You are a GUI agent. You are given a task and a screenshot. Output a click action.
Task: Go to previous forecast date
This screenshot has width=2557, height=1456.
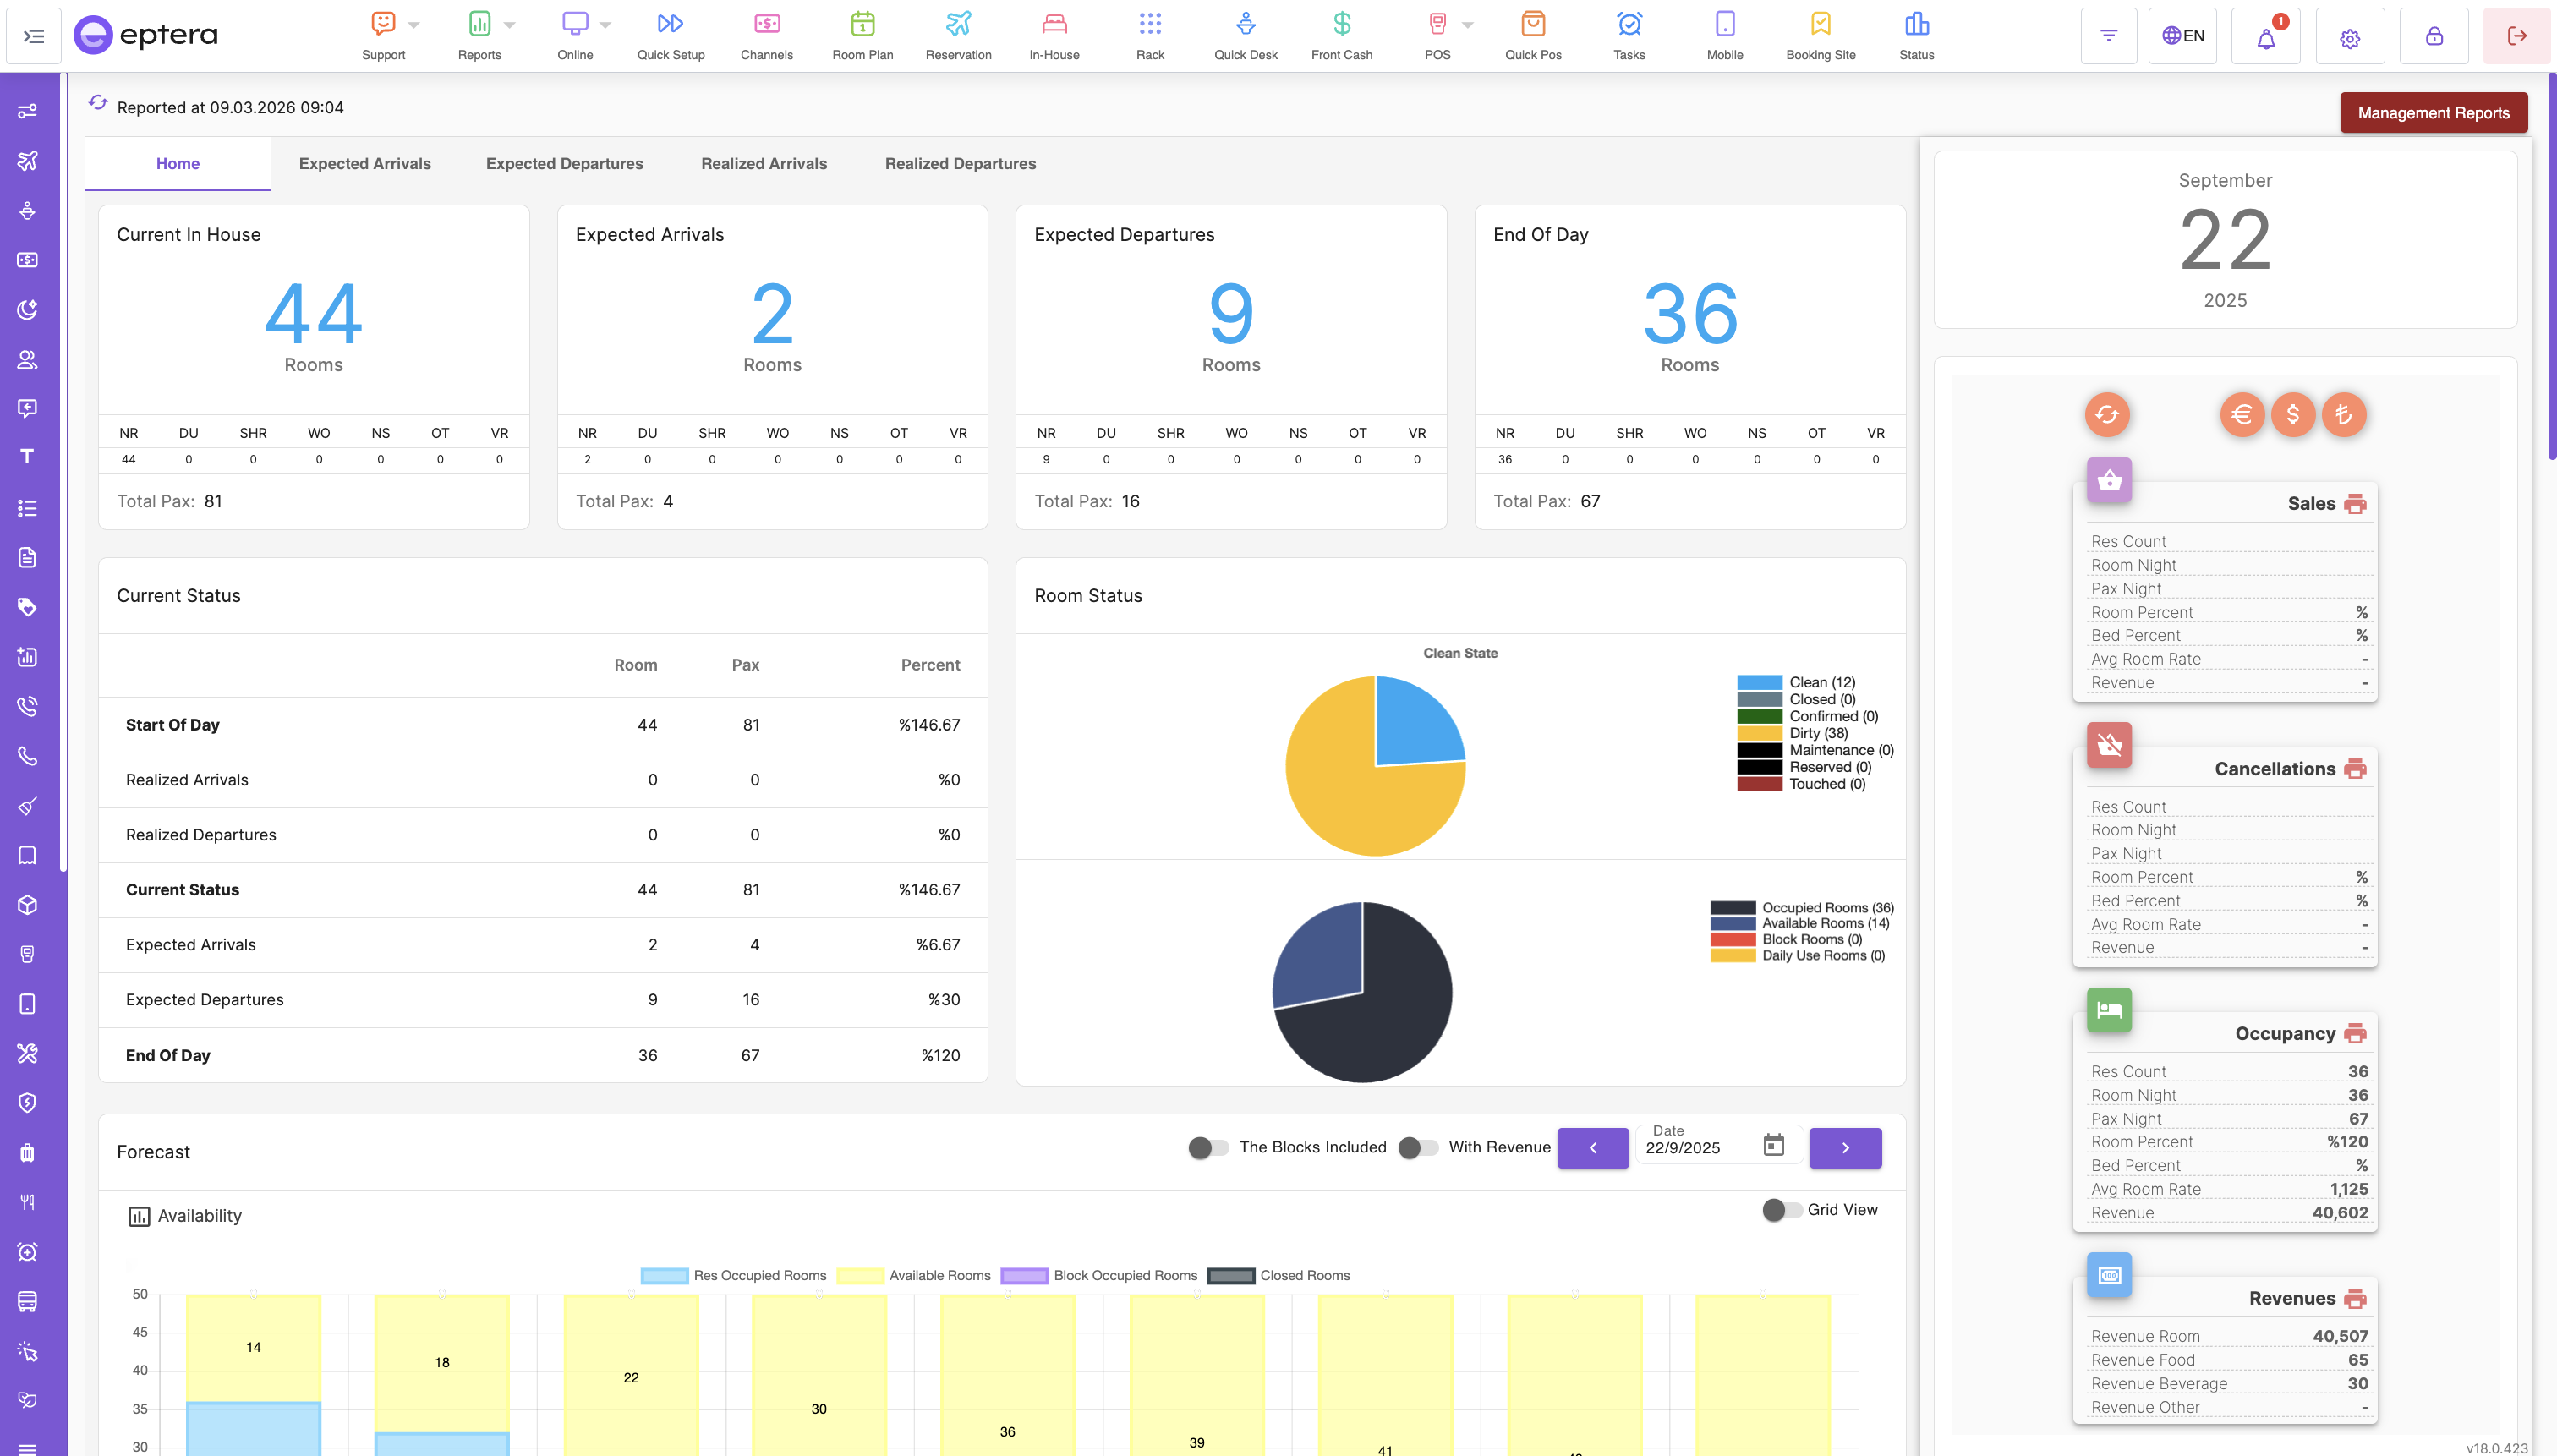(x=1593, y=1148)
